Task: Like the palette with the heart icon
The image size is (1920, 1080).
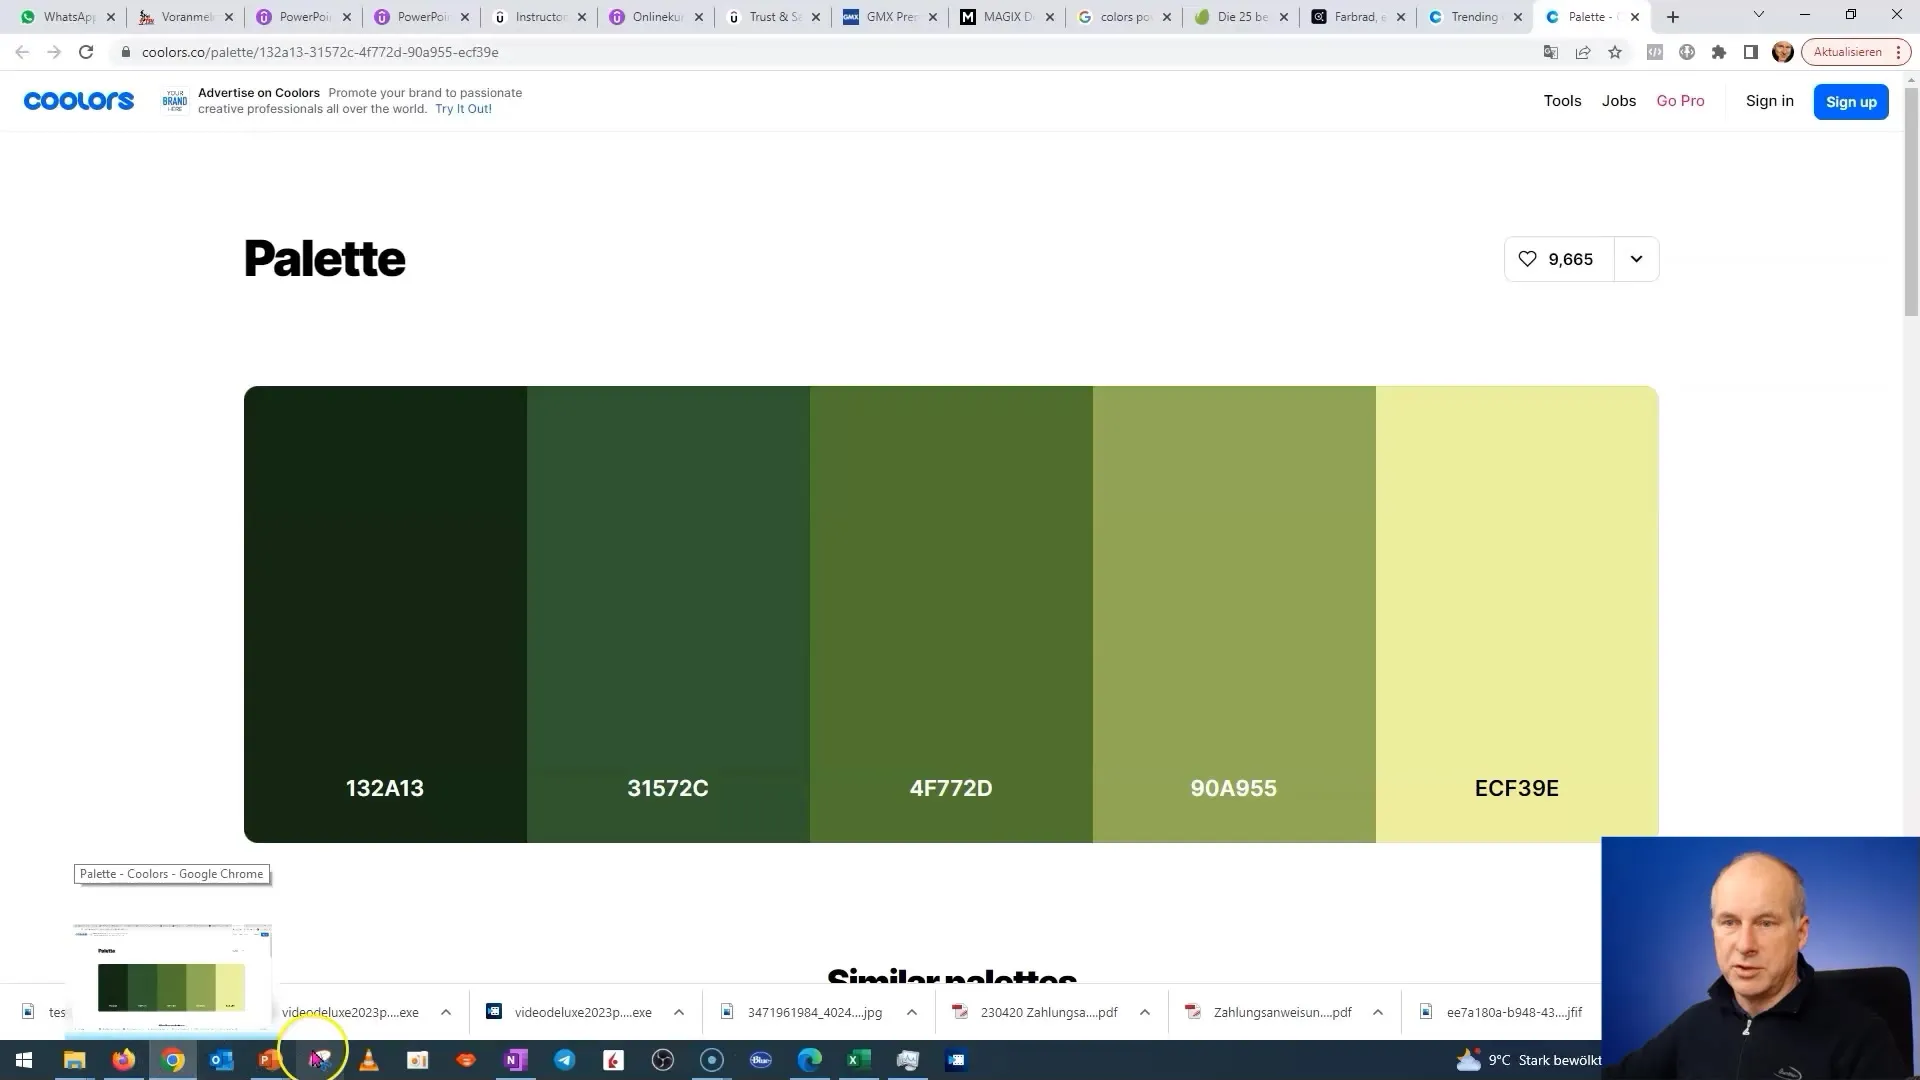Action: tap(1559, 259)
